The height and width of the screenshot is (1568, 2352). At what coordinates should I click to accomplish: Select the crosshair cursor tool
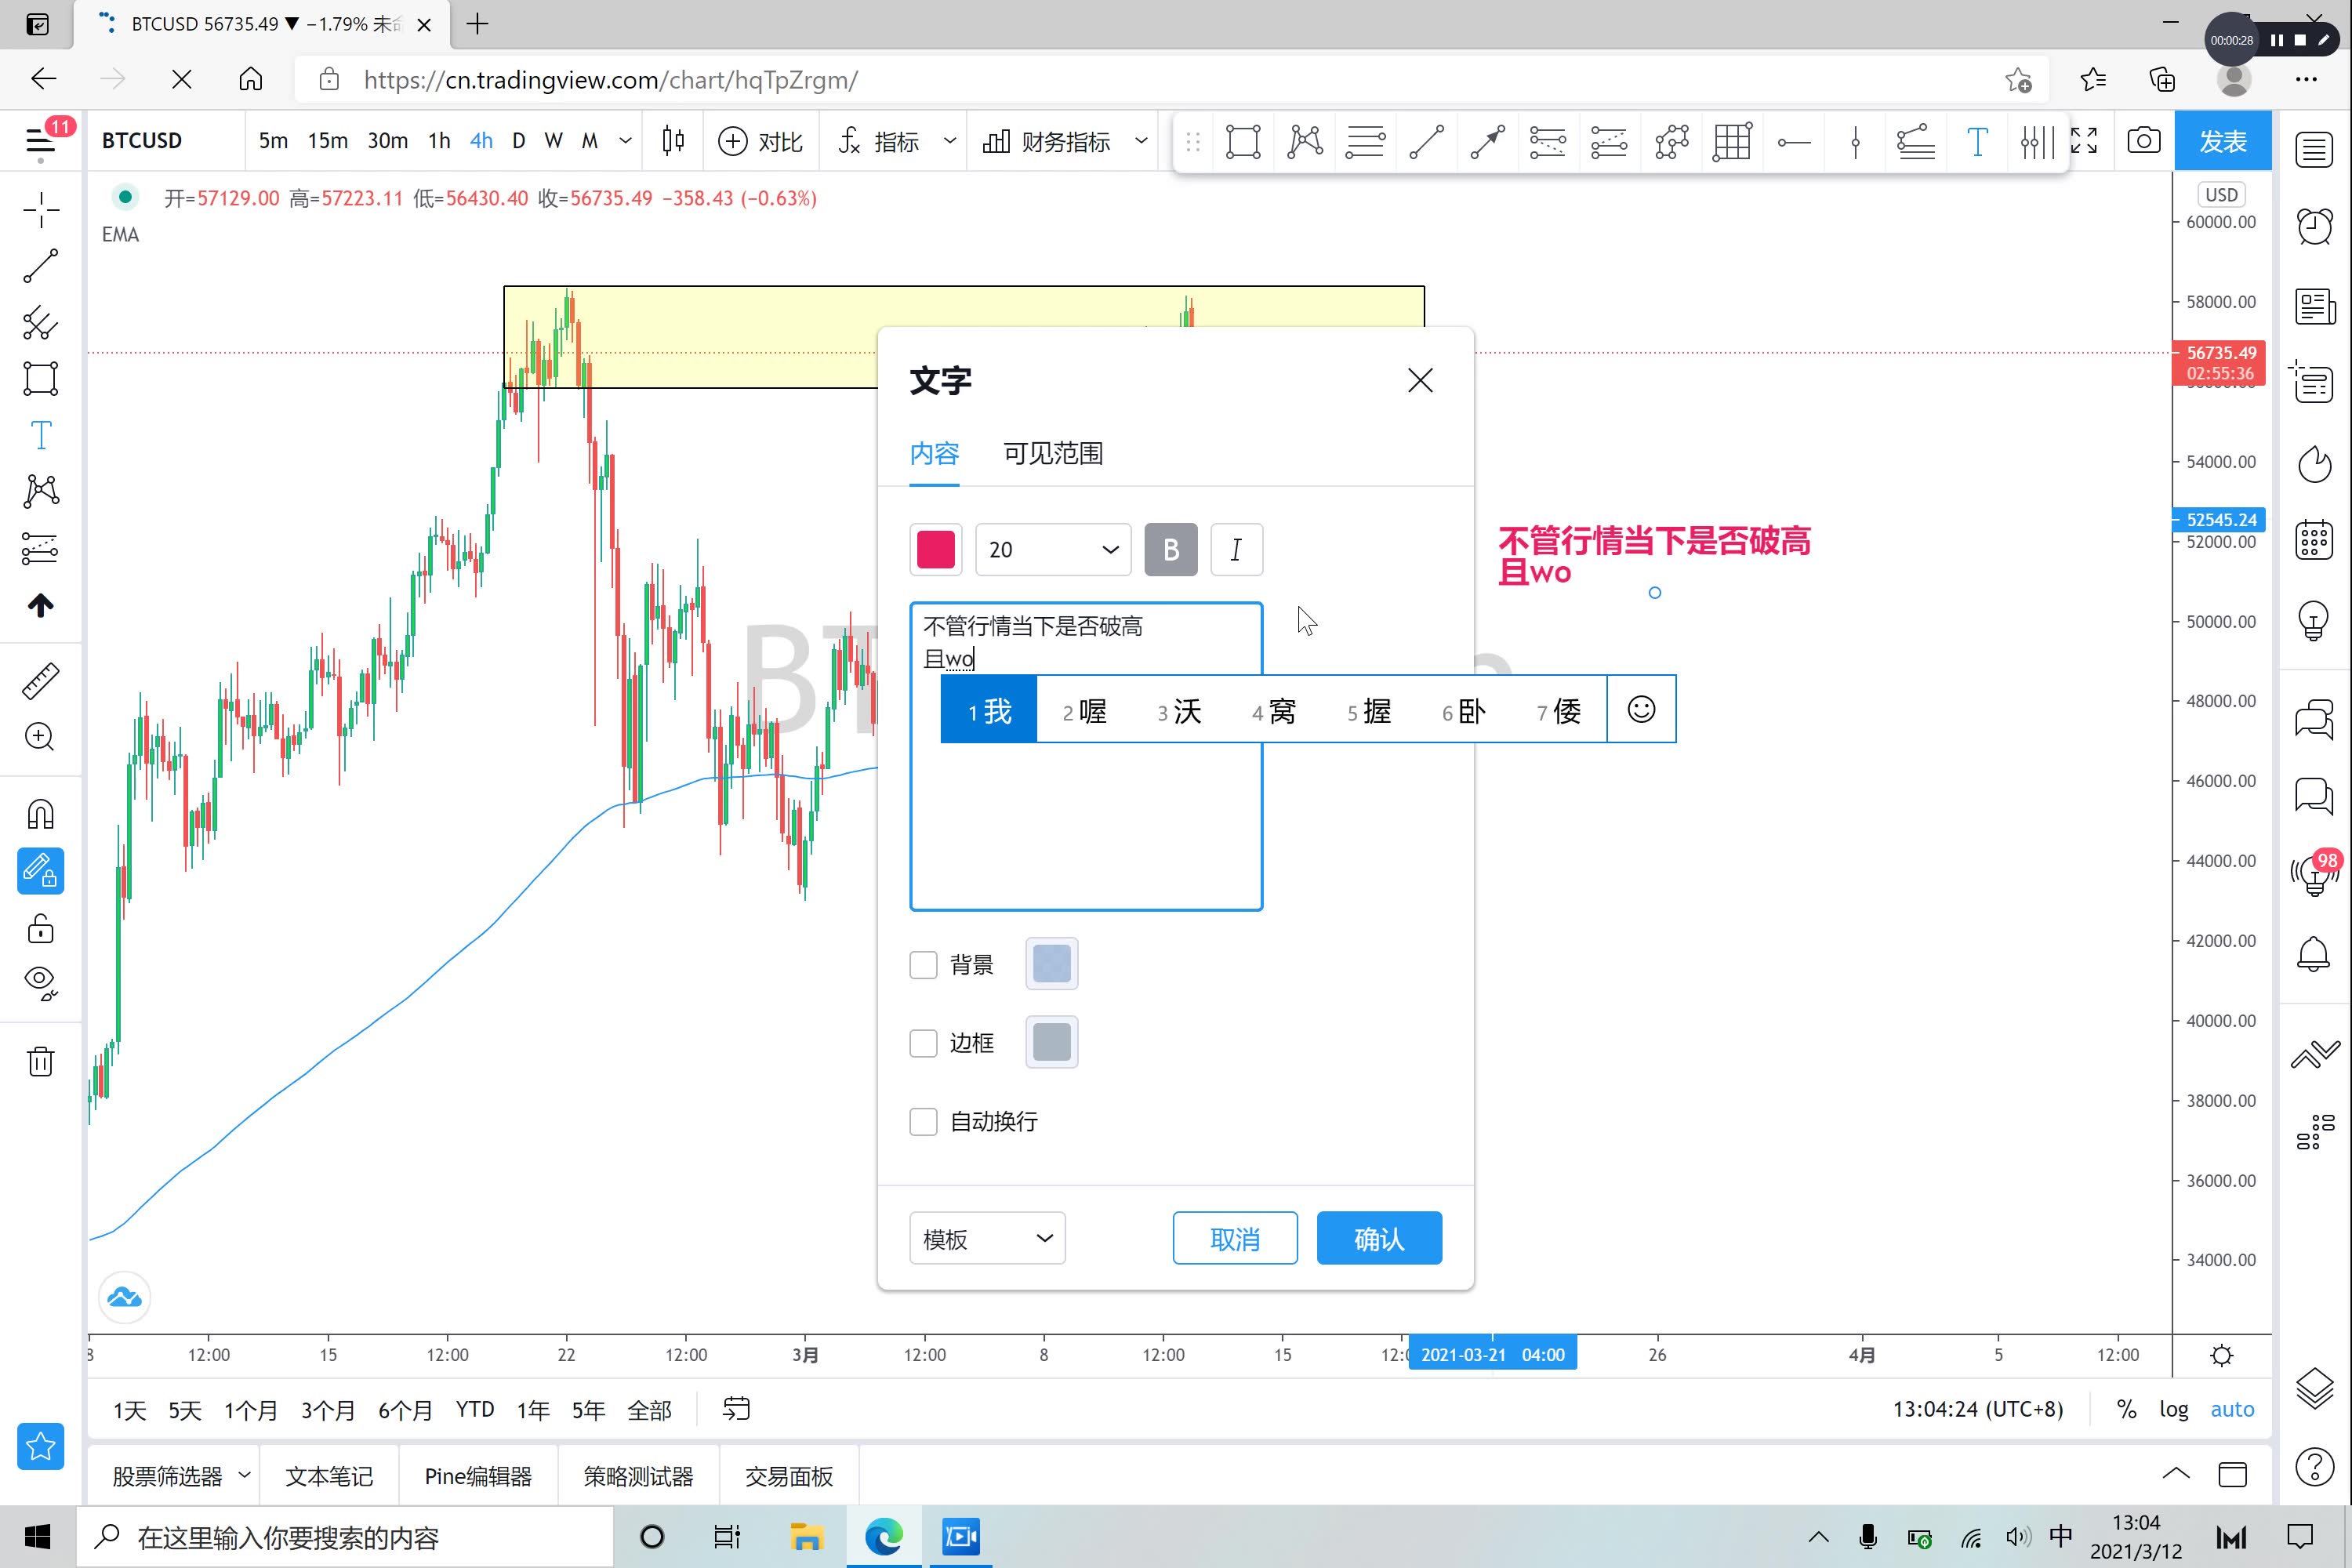(41, 210)
